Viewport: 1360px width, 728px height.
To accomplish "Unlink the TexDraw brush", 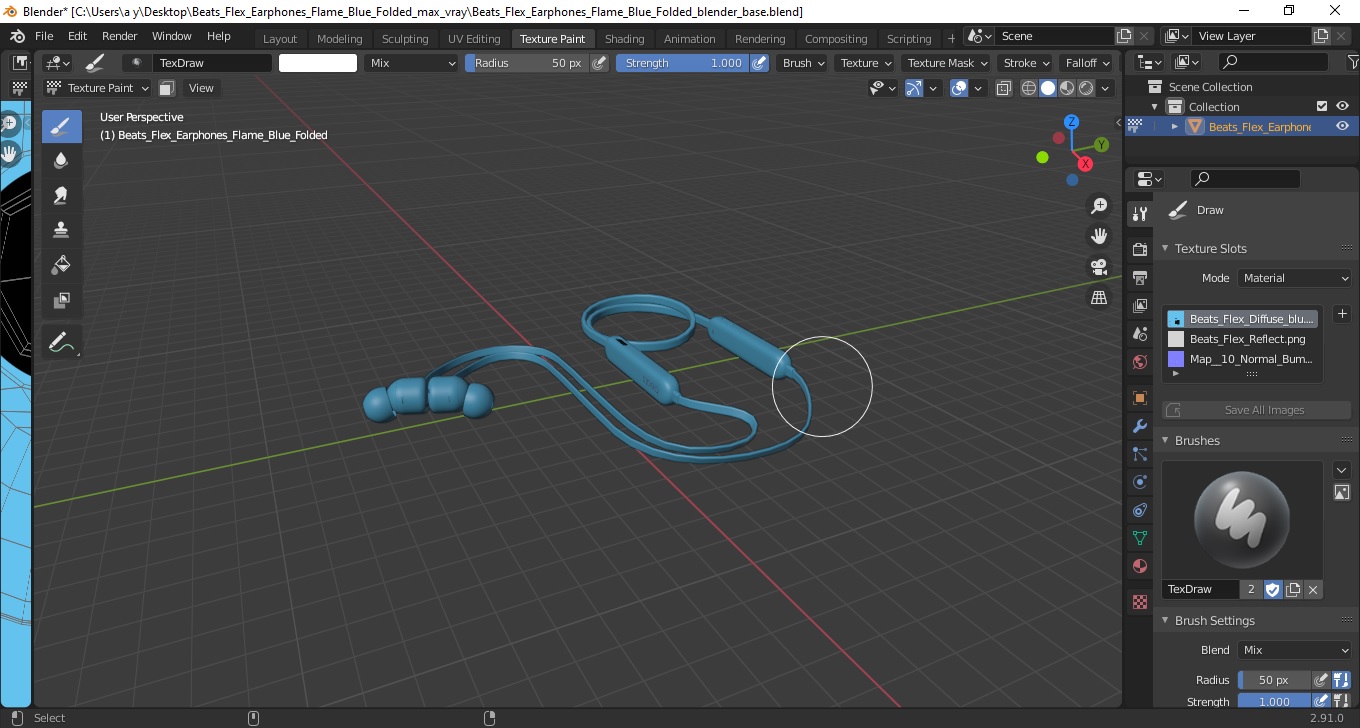I will pos(1313,590).
